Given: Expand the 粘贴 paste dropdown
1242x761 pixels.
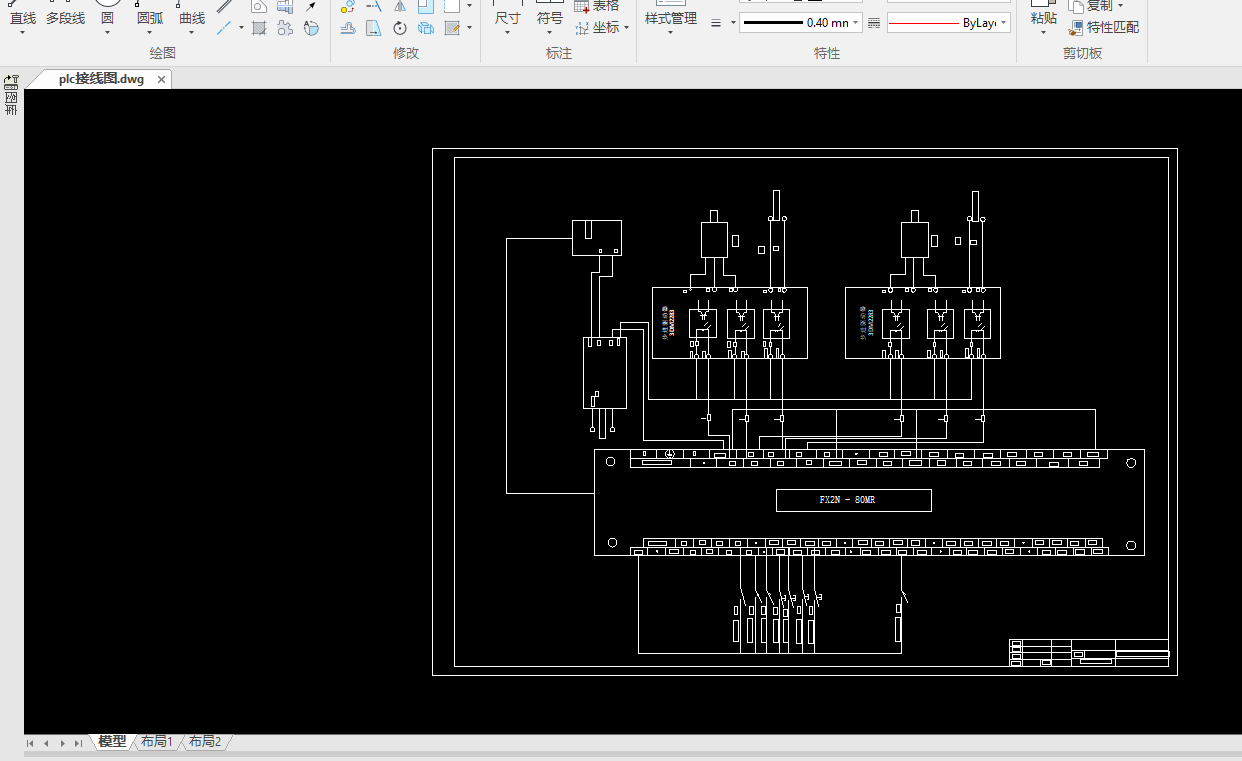Looking at the screenshot, I should click(x=1043, y=32).
